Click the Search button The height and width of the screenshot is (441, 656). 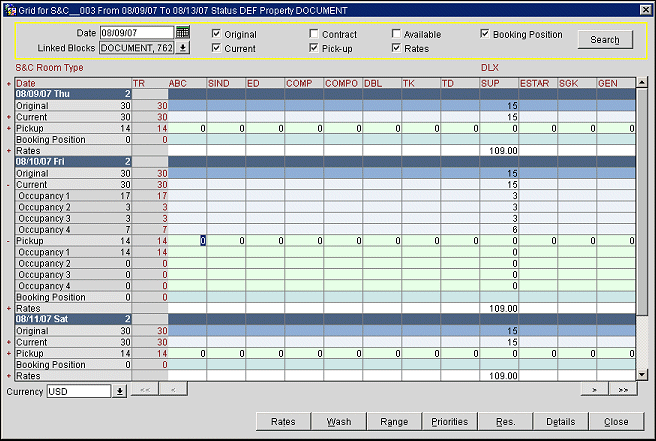point(604,40)
